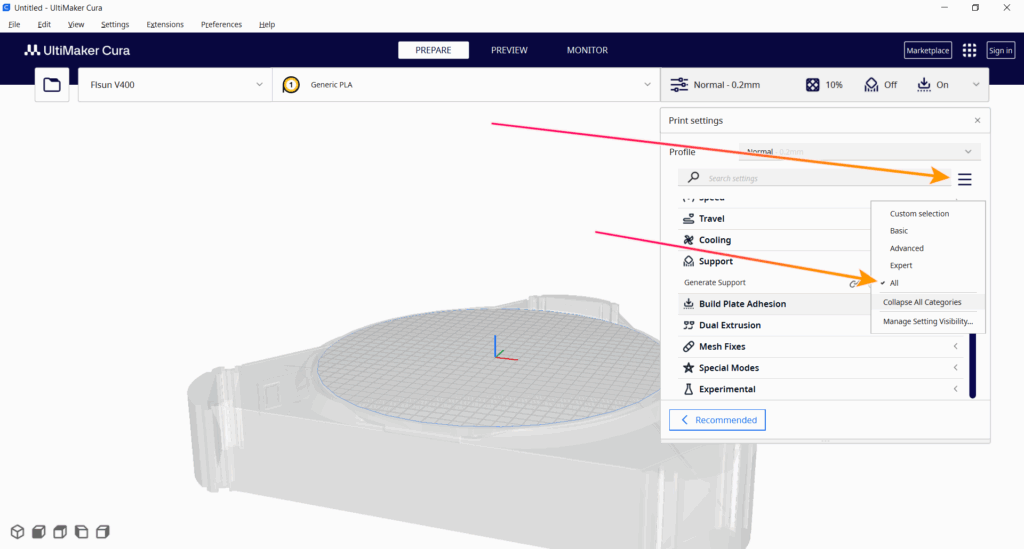Open the Extensions menu
The width and height of the screenshot is (1024, 549).
coord(165,25)
